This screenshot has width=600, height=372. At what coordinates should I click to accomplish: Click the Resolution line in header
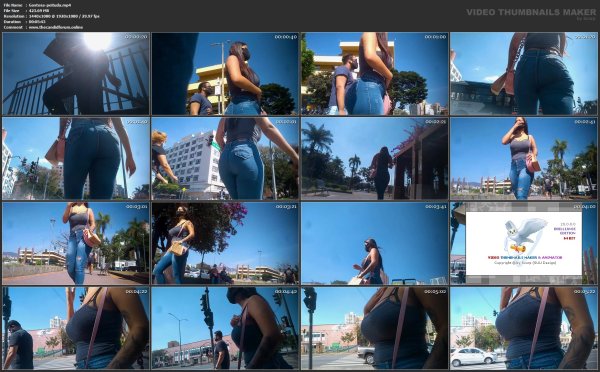point(51,16)
